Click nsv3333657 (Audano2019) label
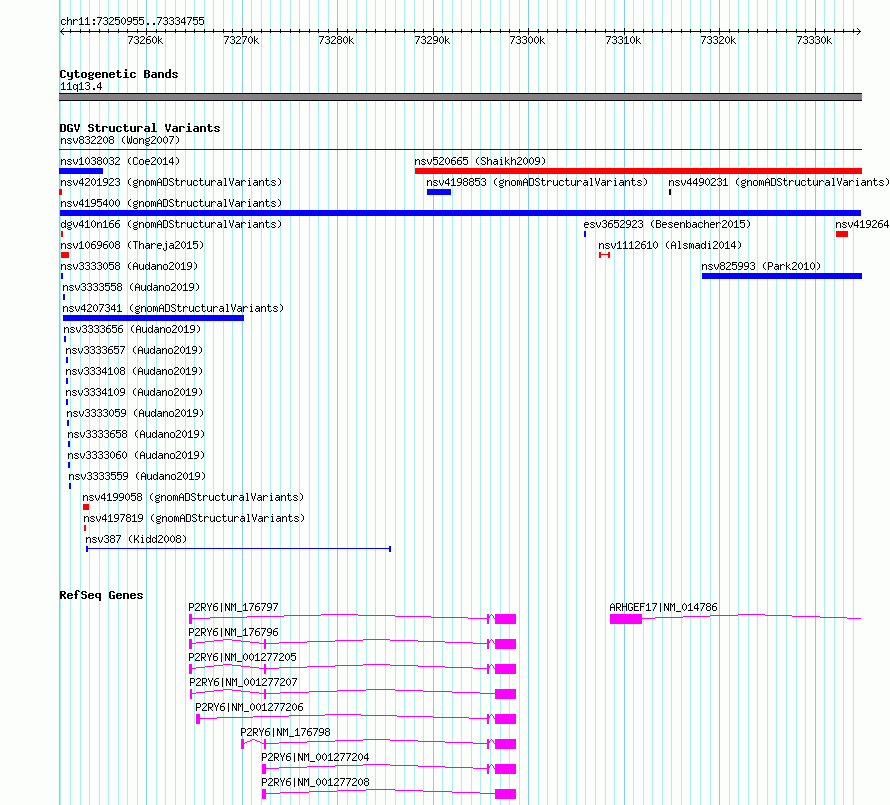 (134, 350)
